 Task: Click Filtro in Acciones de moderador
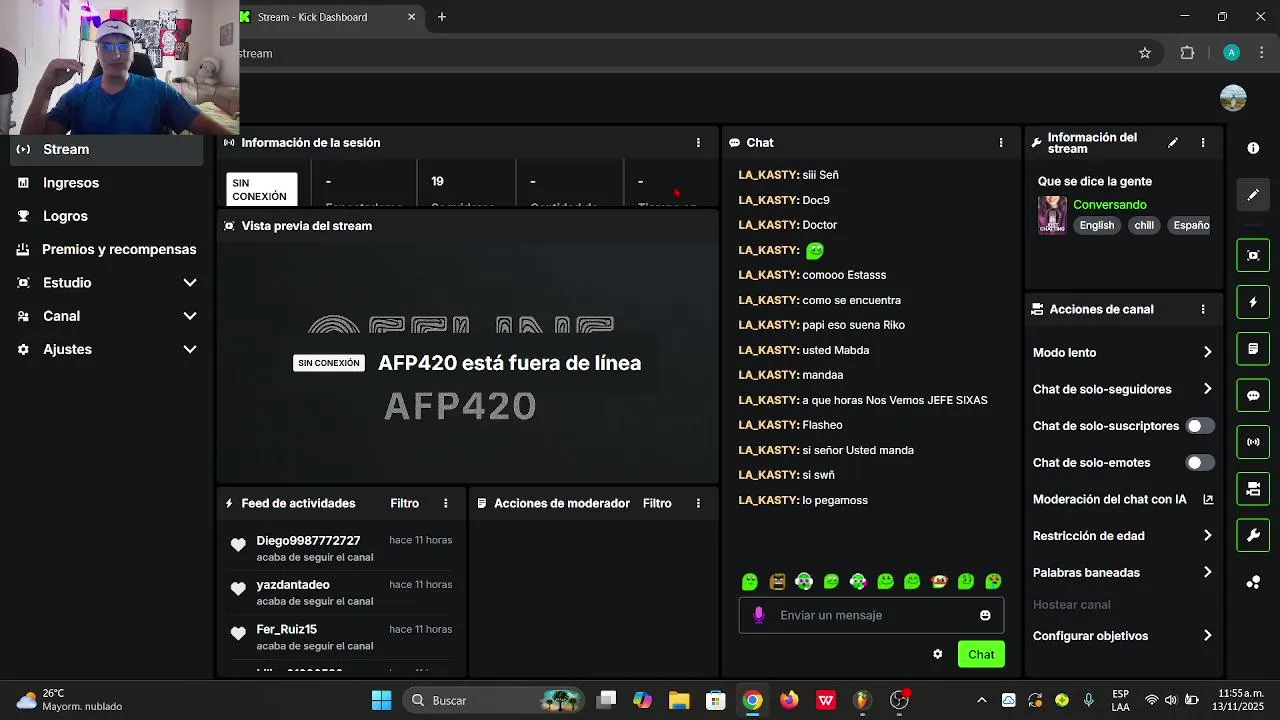pyautogui.click(x=657, y=504)
